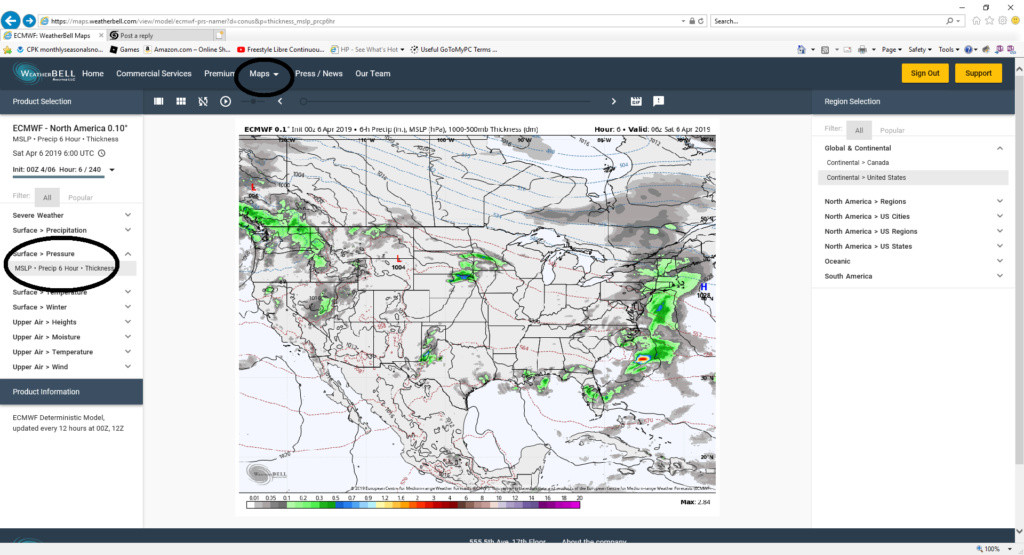The height and width of the screenshot is (555, 1024).
Task: Expand Surface > Winter category
Action: click(72, 307)
